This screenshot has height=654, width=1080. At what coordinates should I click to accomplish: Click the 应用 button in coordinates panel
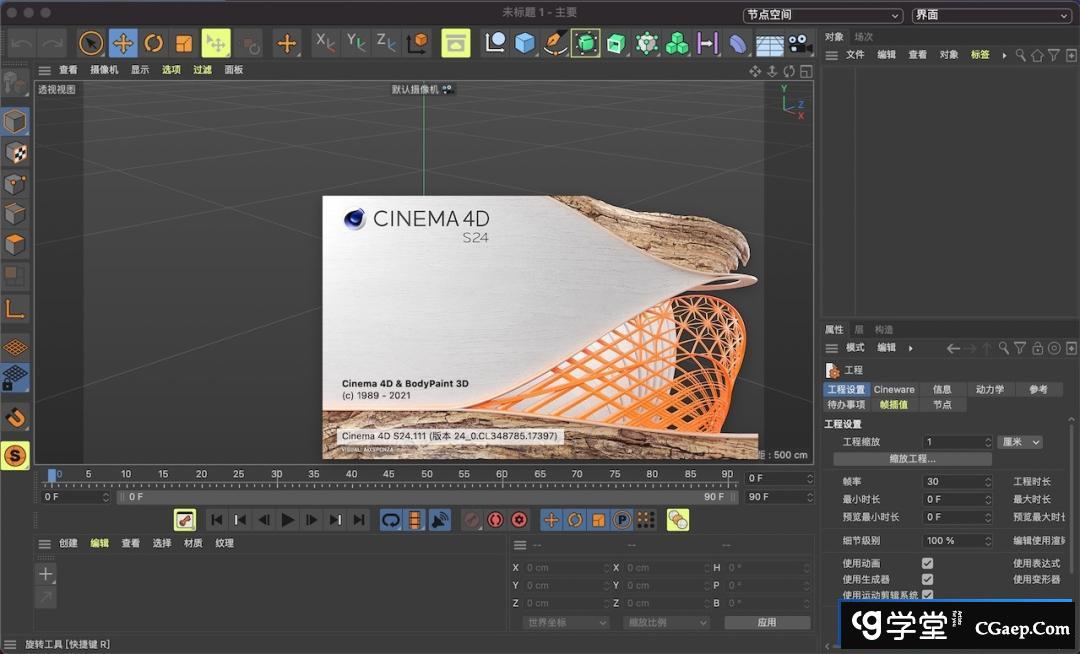click(766, 622)
